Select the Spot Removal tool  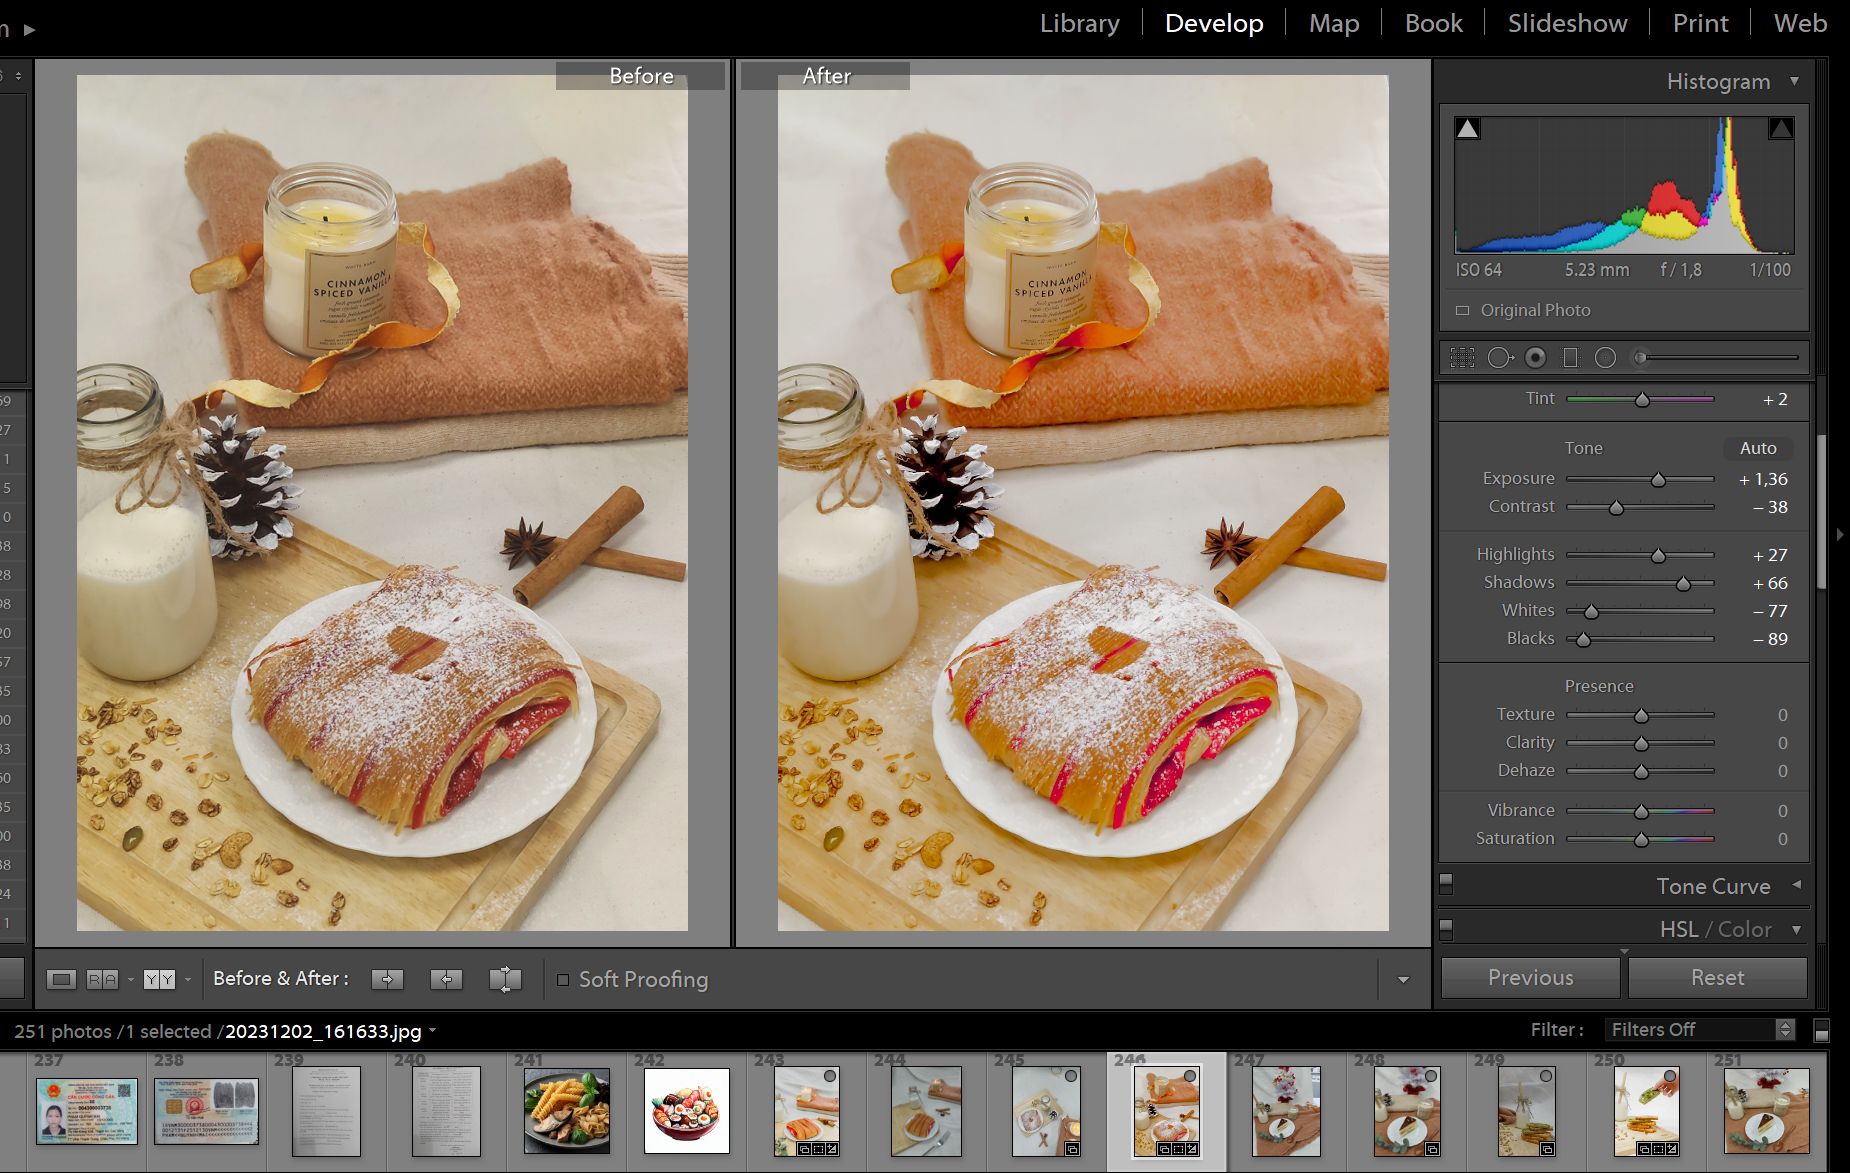pyautogui.click(x=1500, y=357)
